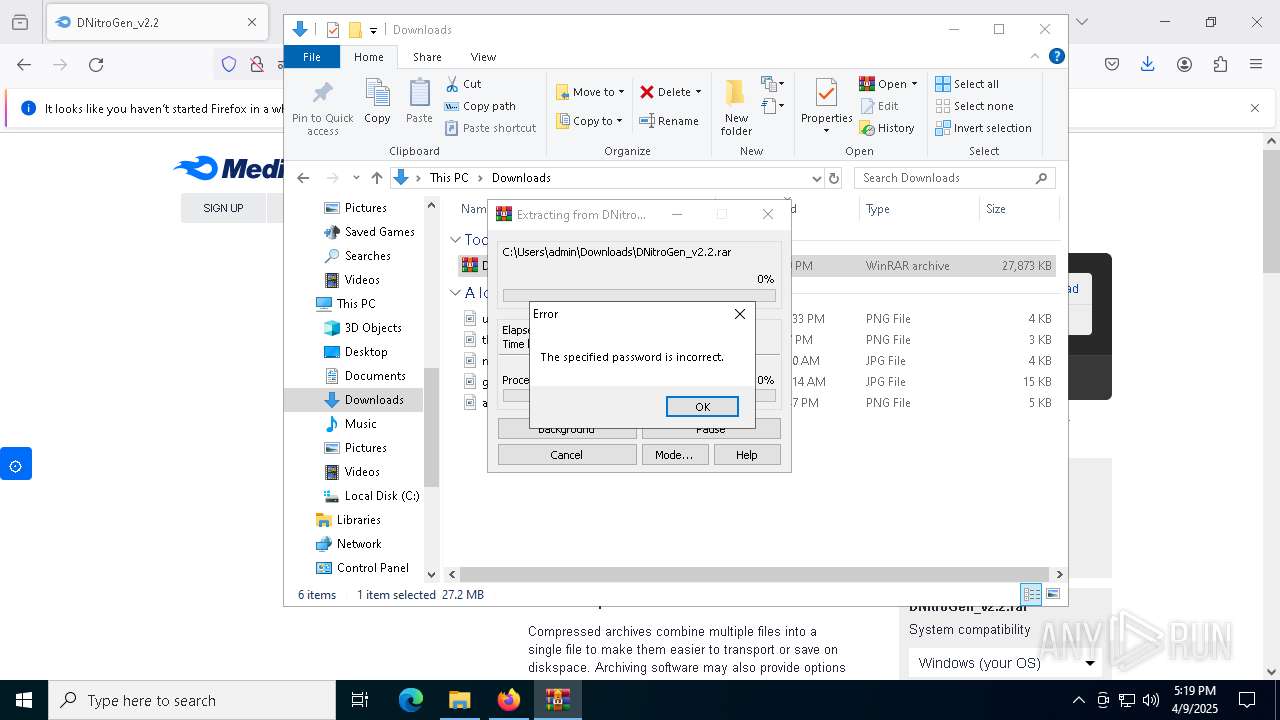
Task: Click the Up one level arrow
Action: (x=376, y=178)
